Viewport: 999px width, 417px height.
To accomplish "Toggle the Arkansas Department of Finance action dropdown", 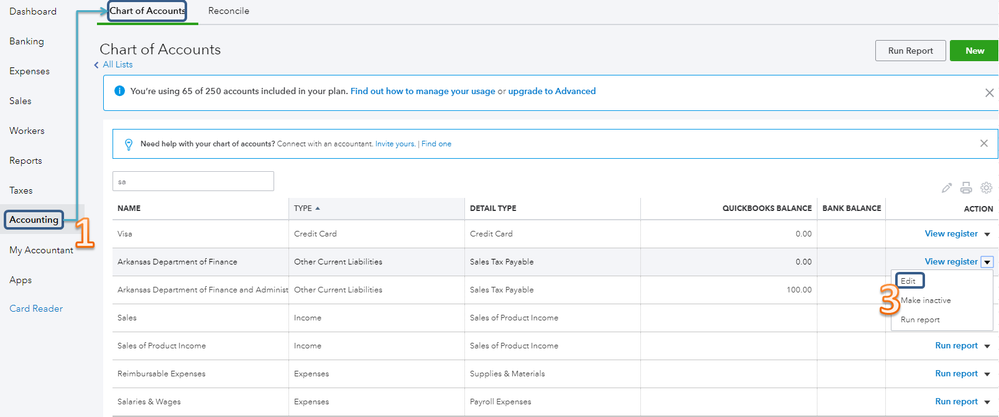I will point(987,262).
